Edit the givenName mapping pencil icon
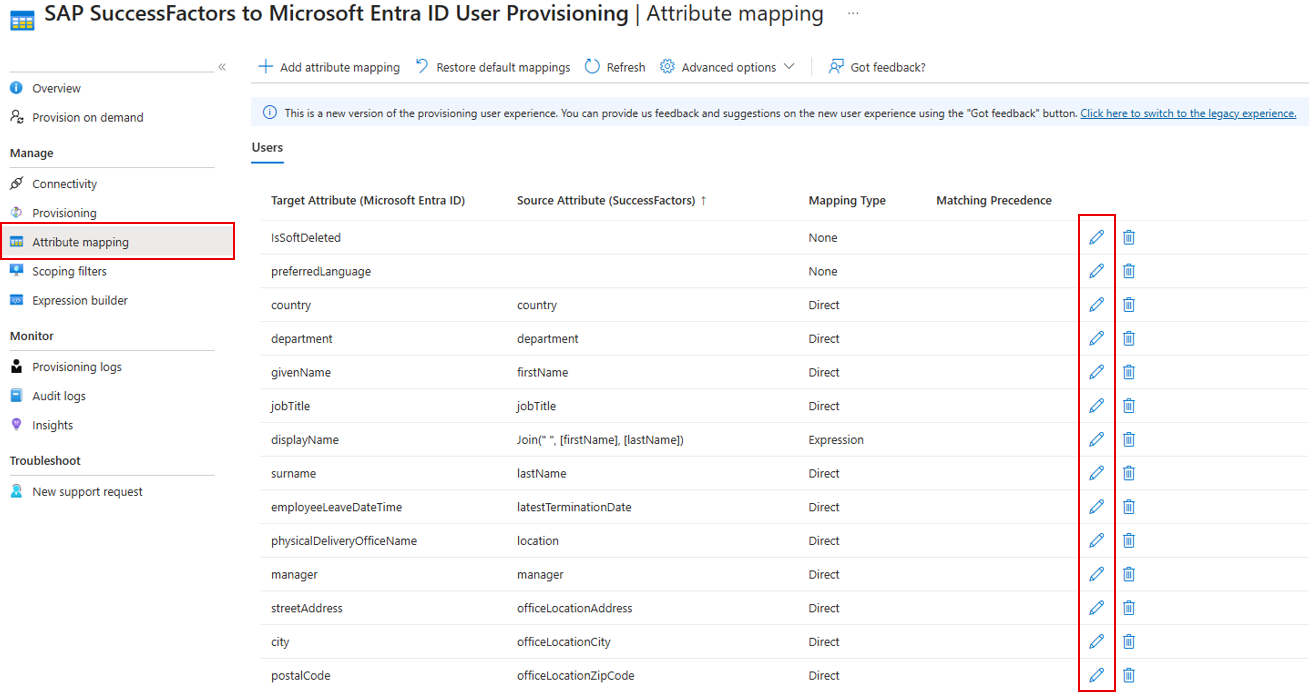 coord(1097,372)
